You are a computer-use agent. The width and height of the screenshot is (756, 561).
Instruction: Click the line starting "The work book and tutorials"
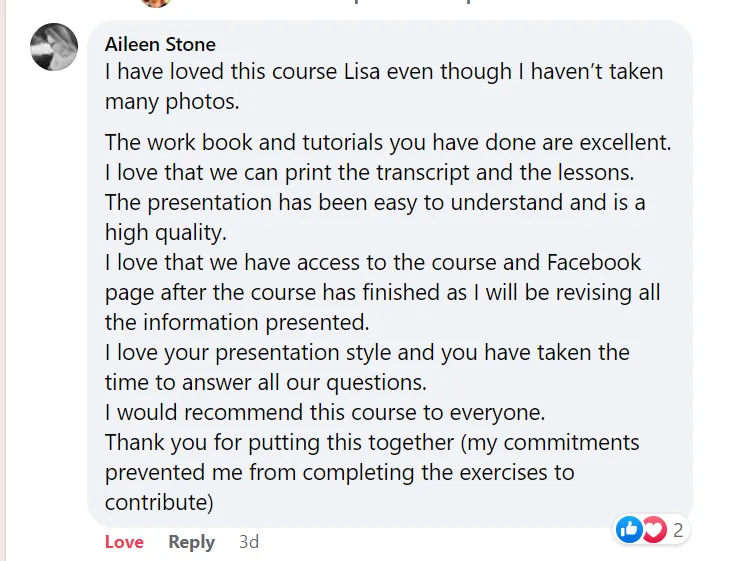[x=388, y=143]
